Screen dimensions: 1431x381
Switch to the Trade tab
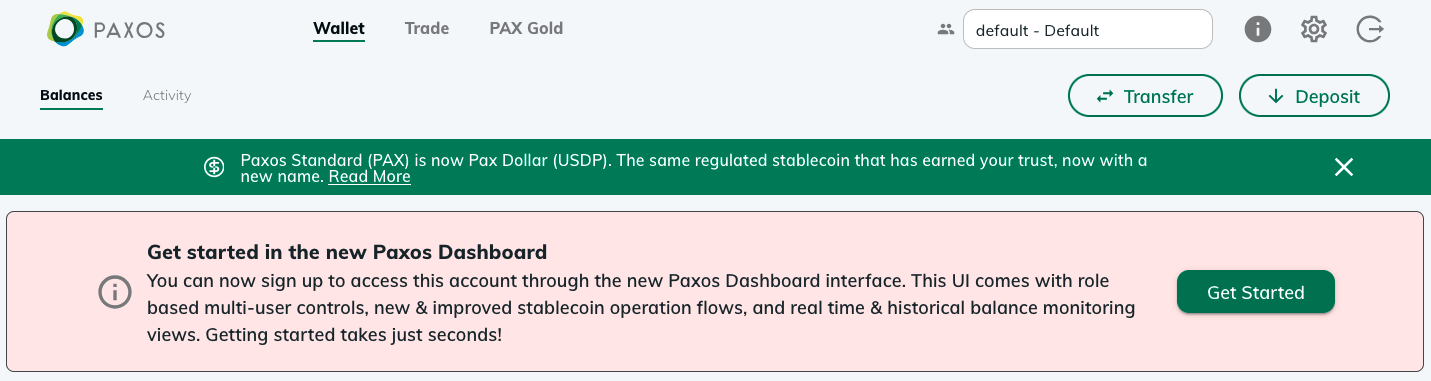(427, 29)
